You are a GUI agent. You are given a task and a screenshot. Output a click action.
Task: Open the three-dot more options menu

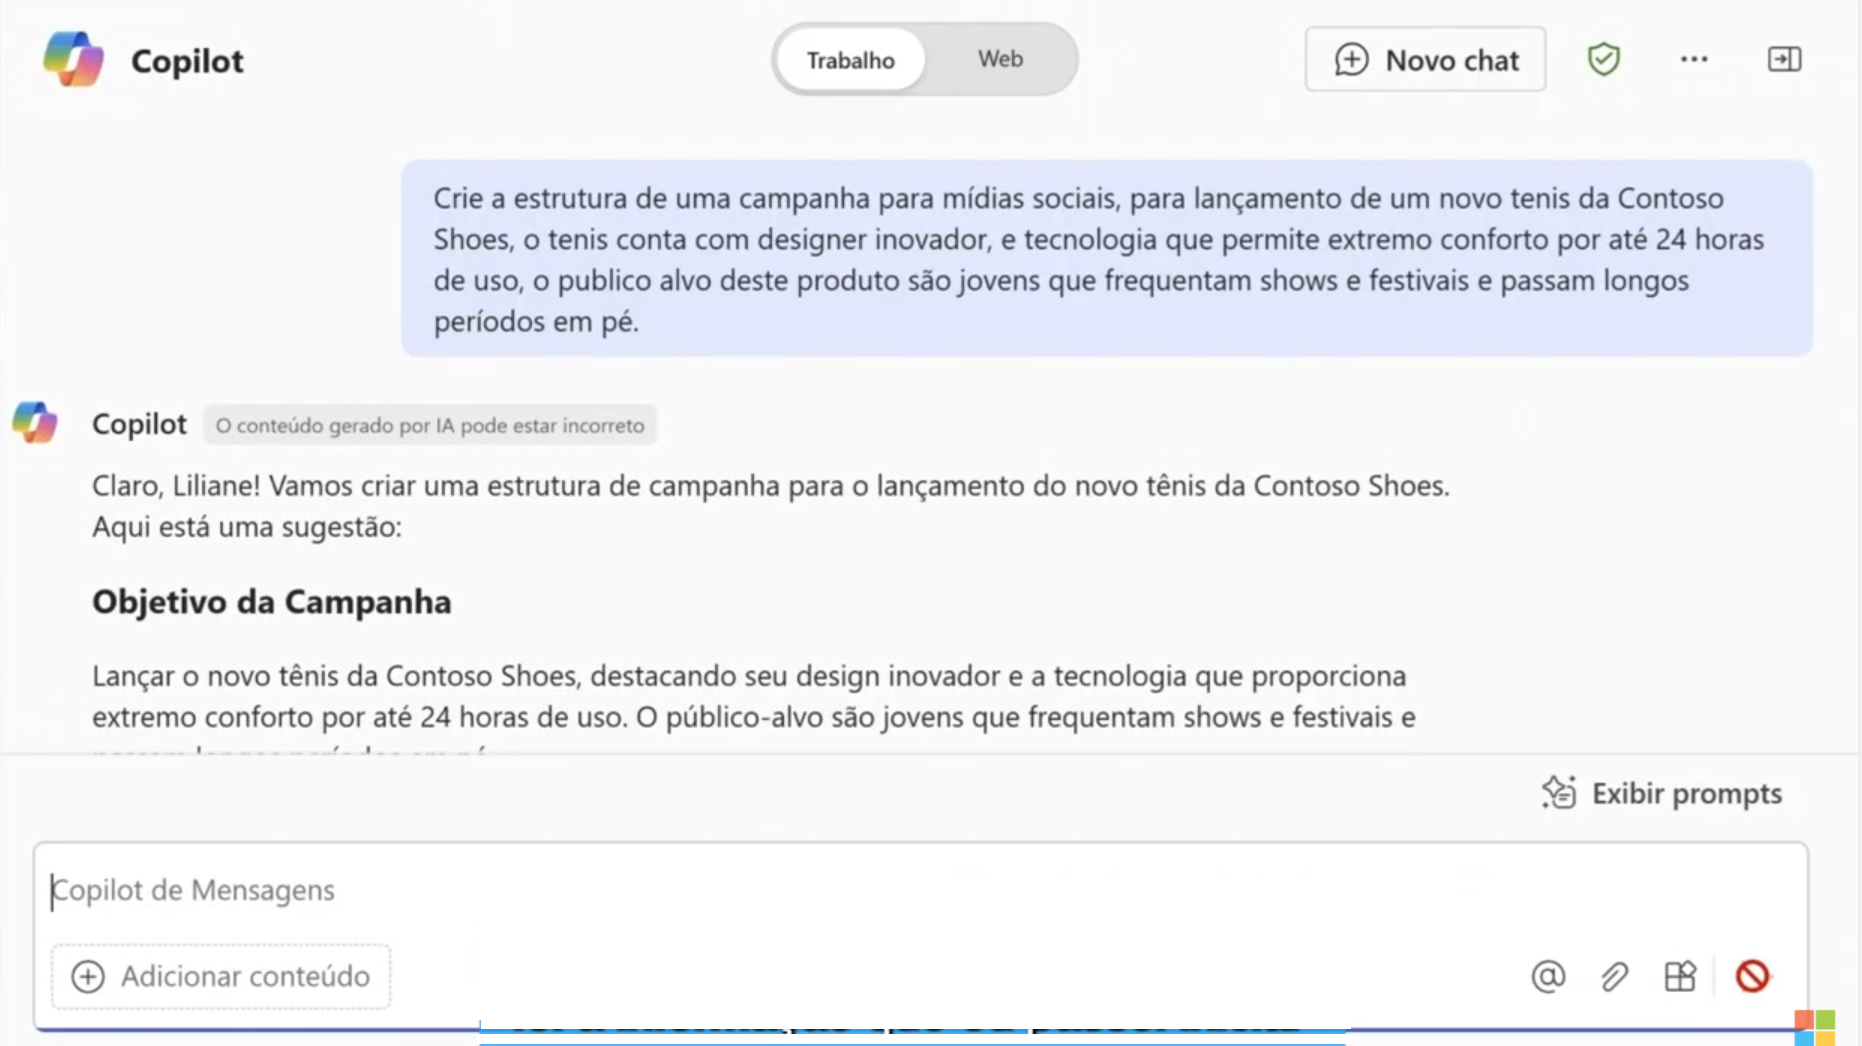point(1694,60)
